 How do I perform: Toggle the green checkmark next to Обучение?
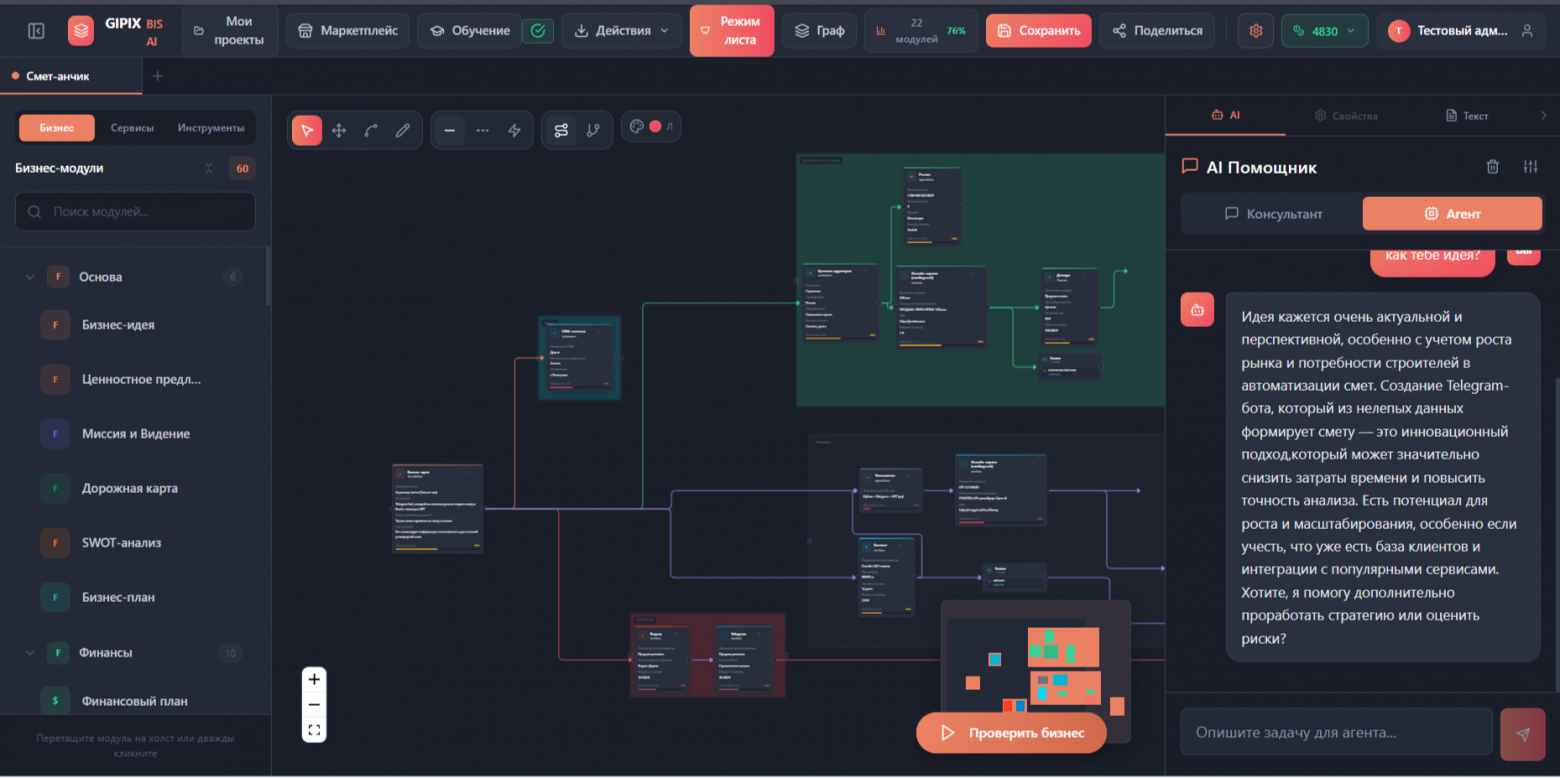538,31
